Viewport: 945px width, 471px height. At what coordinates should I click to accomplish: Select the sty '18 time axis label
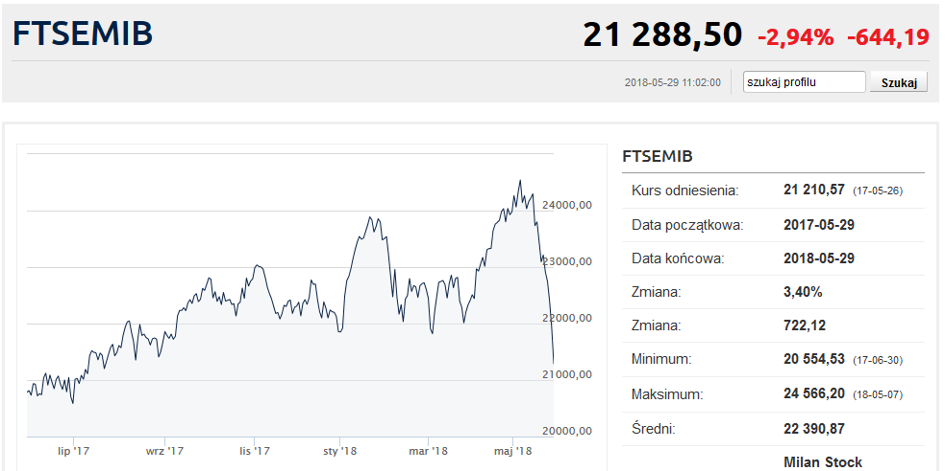tap(341, 451)
